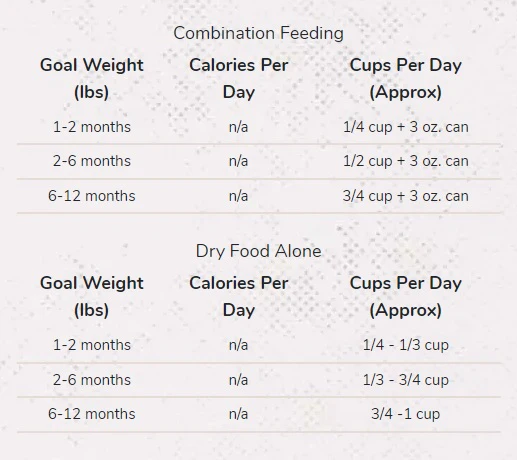Click the 1/4 - 1/3 cup cell
This screenshot has width=517, height=460.
click(406, 345)
